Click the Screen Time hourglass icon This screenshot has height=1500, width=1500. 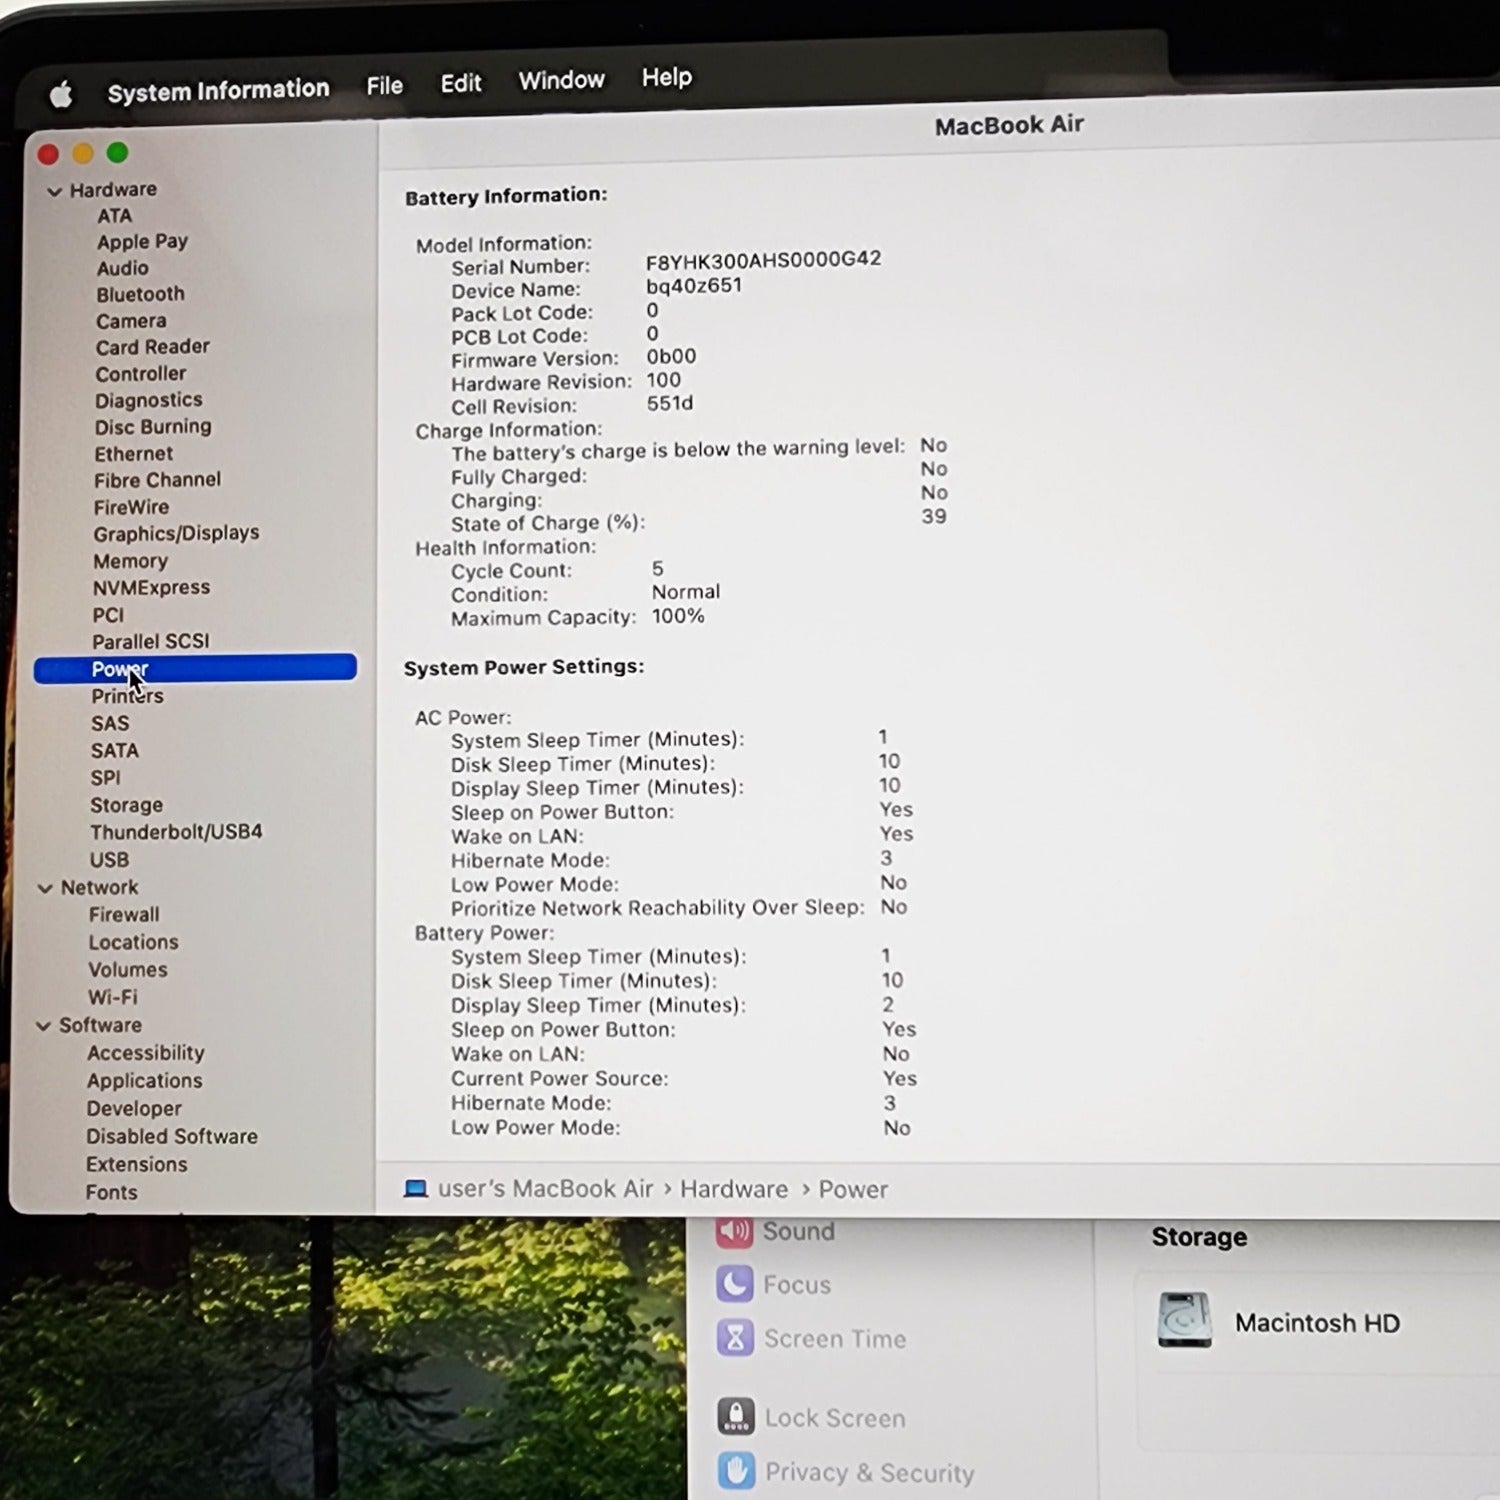735,1337
